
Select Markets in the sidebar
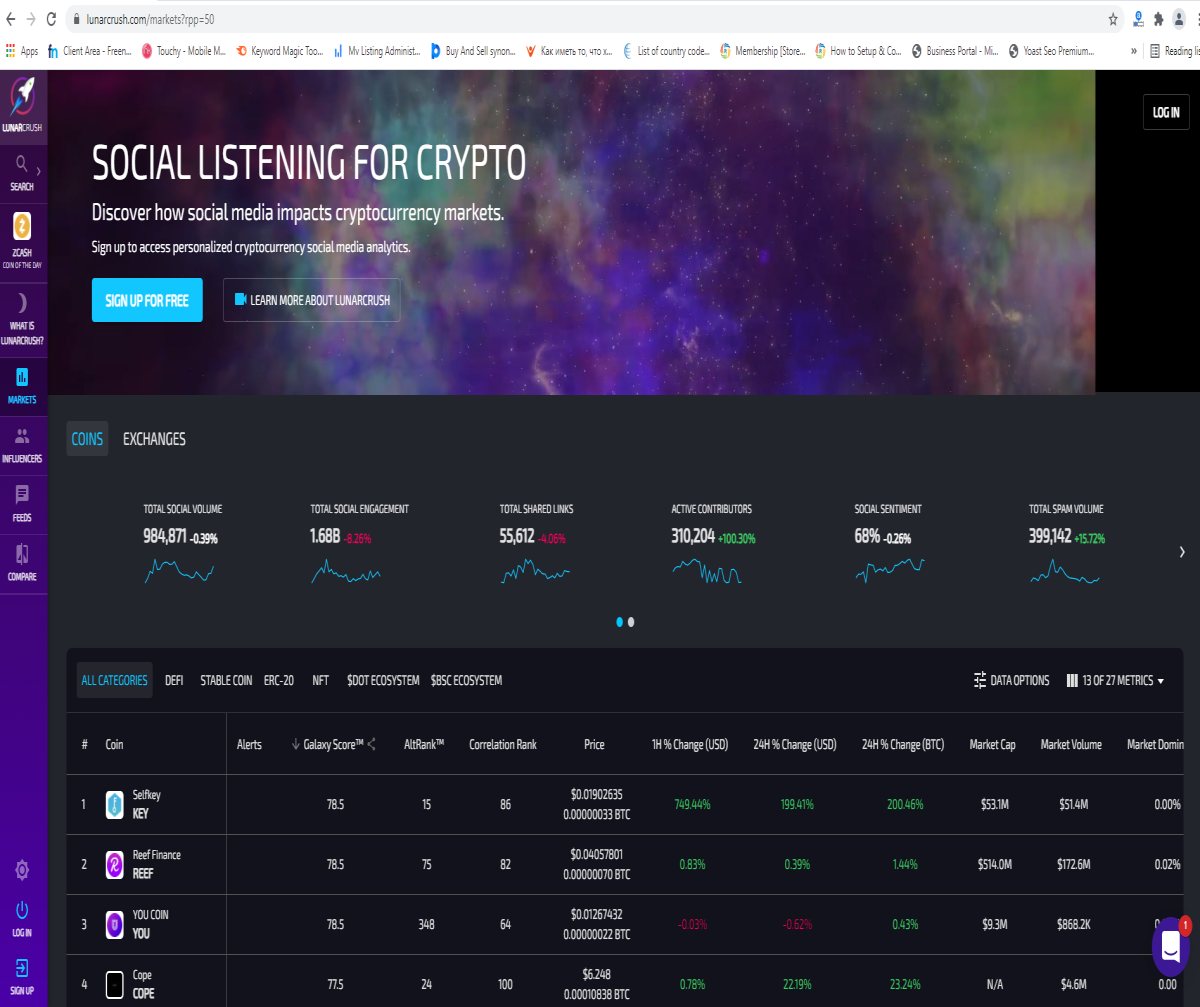(22, 386)
